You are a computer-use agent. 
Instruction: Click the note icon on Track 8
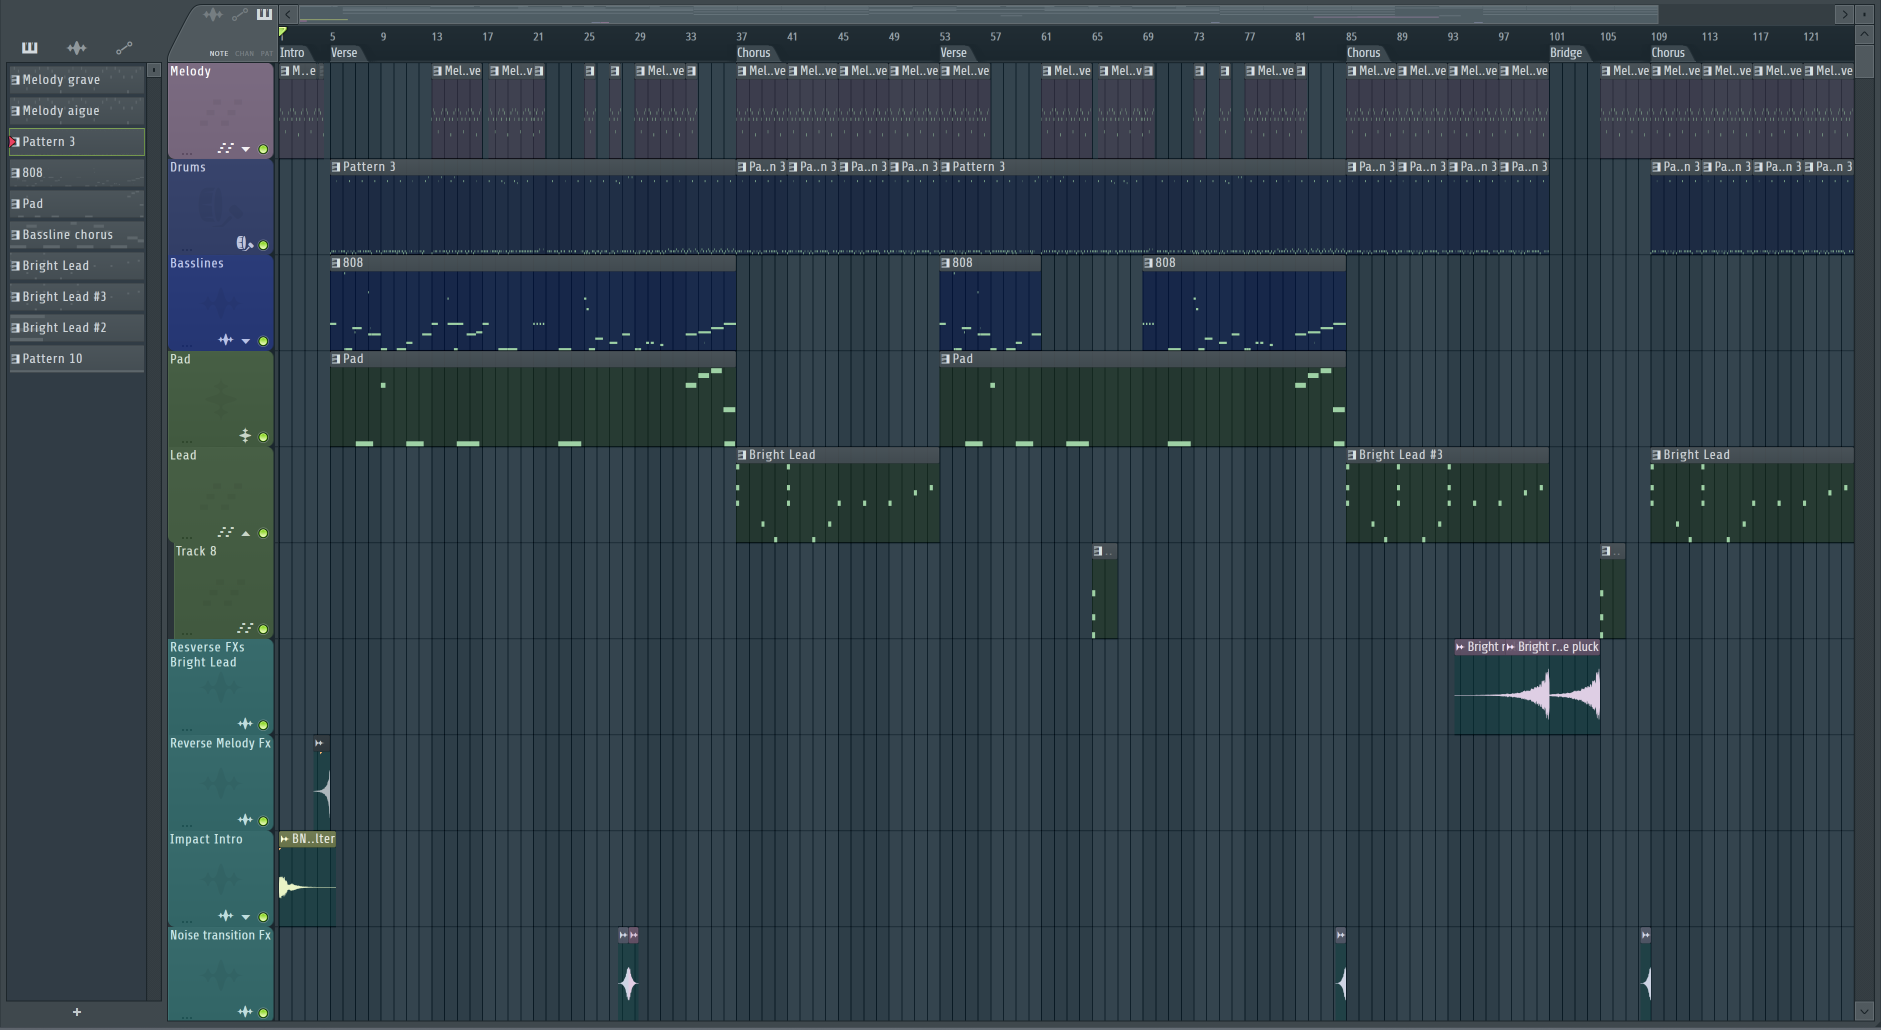pyautogui.click(x=245, y=628)
